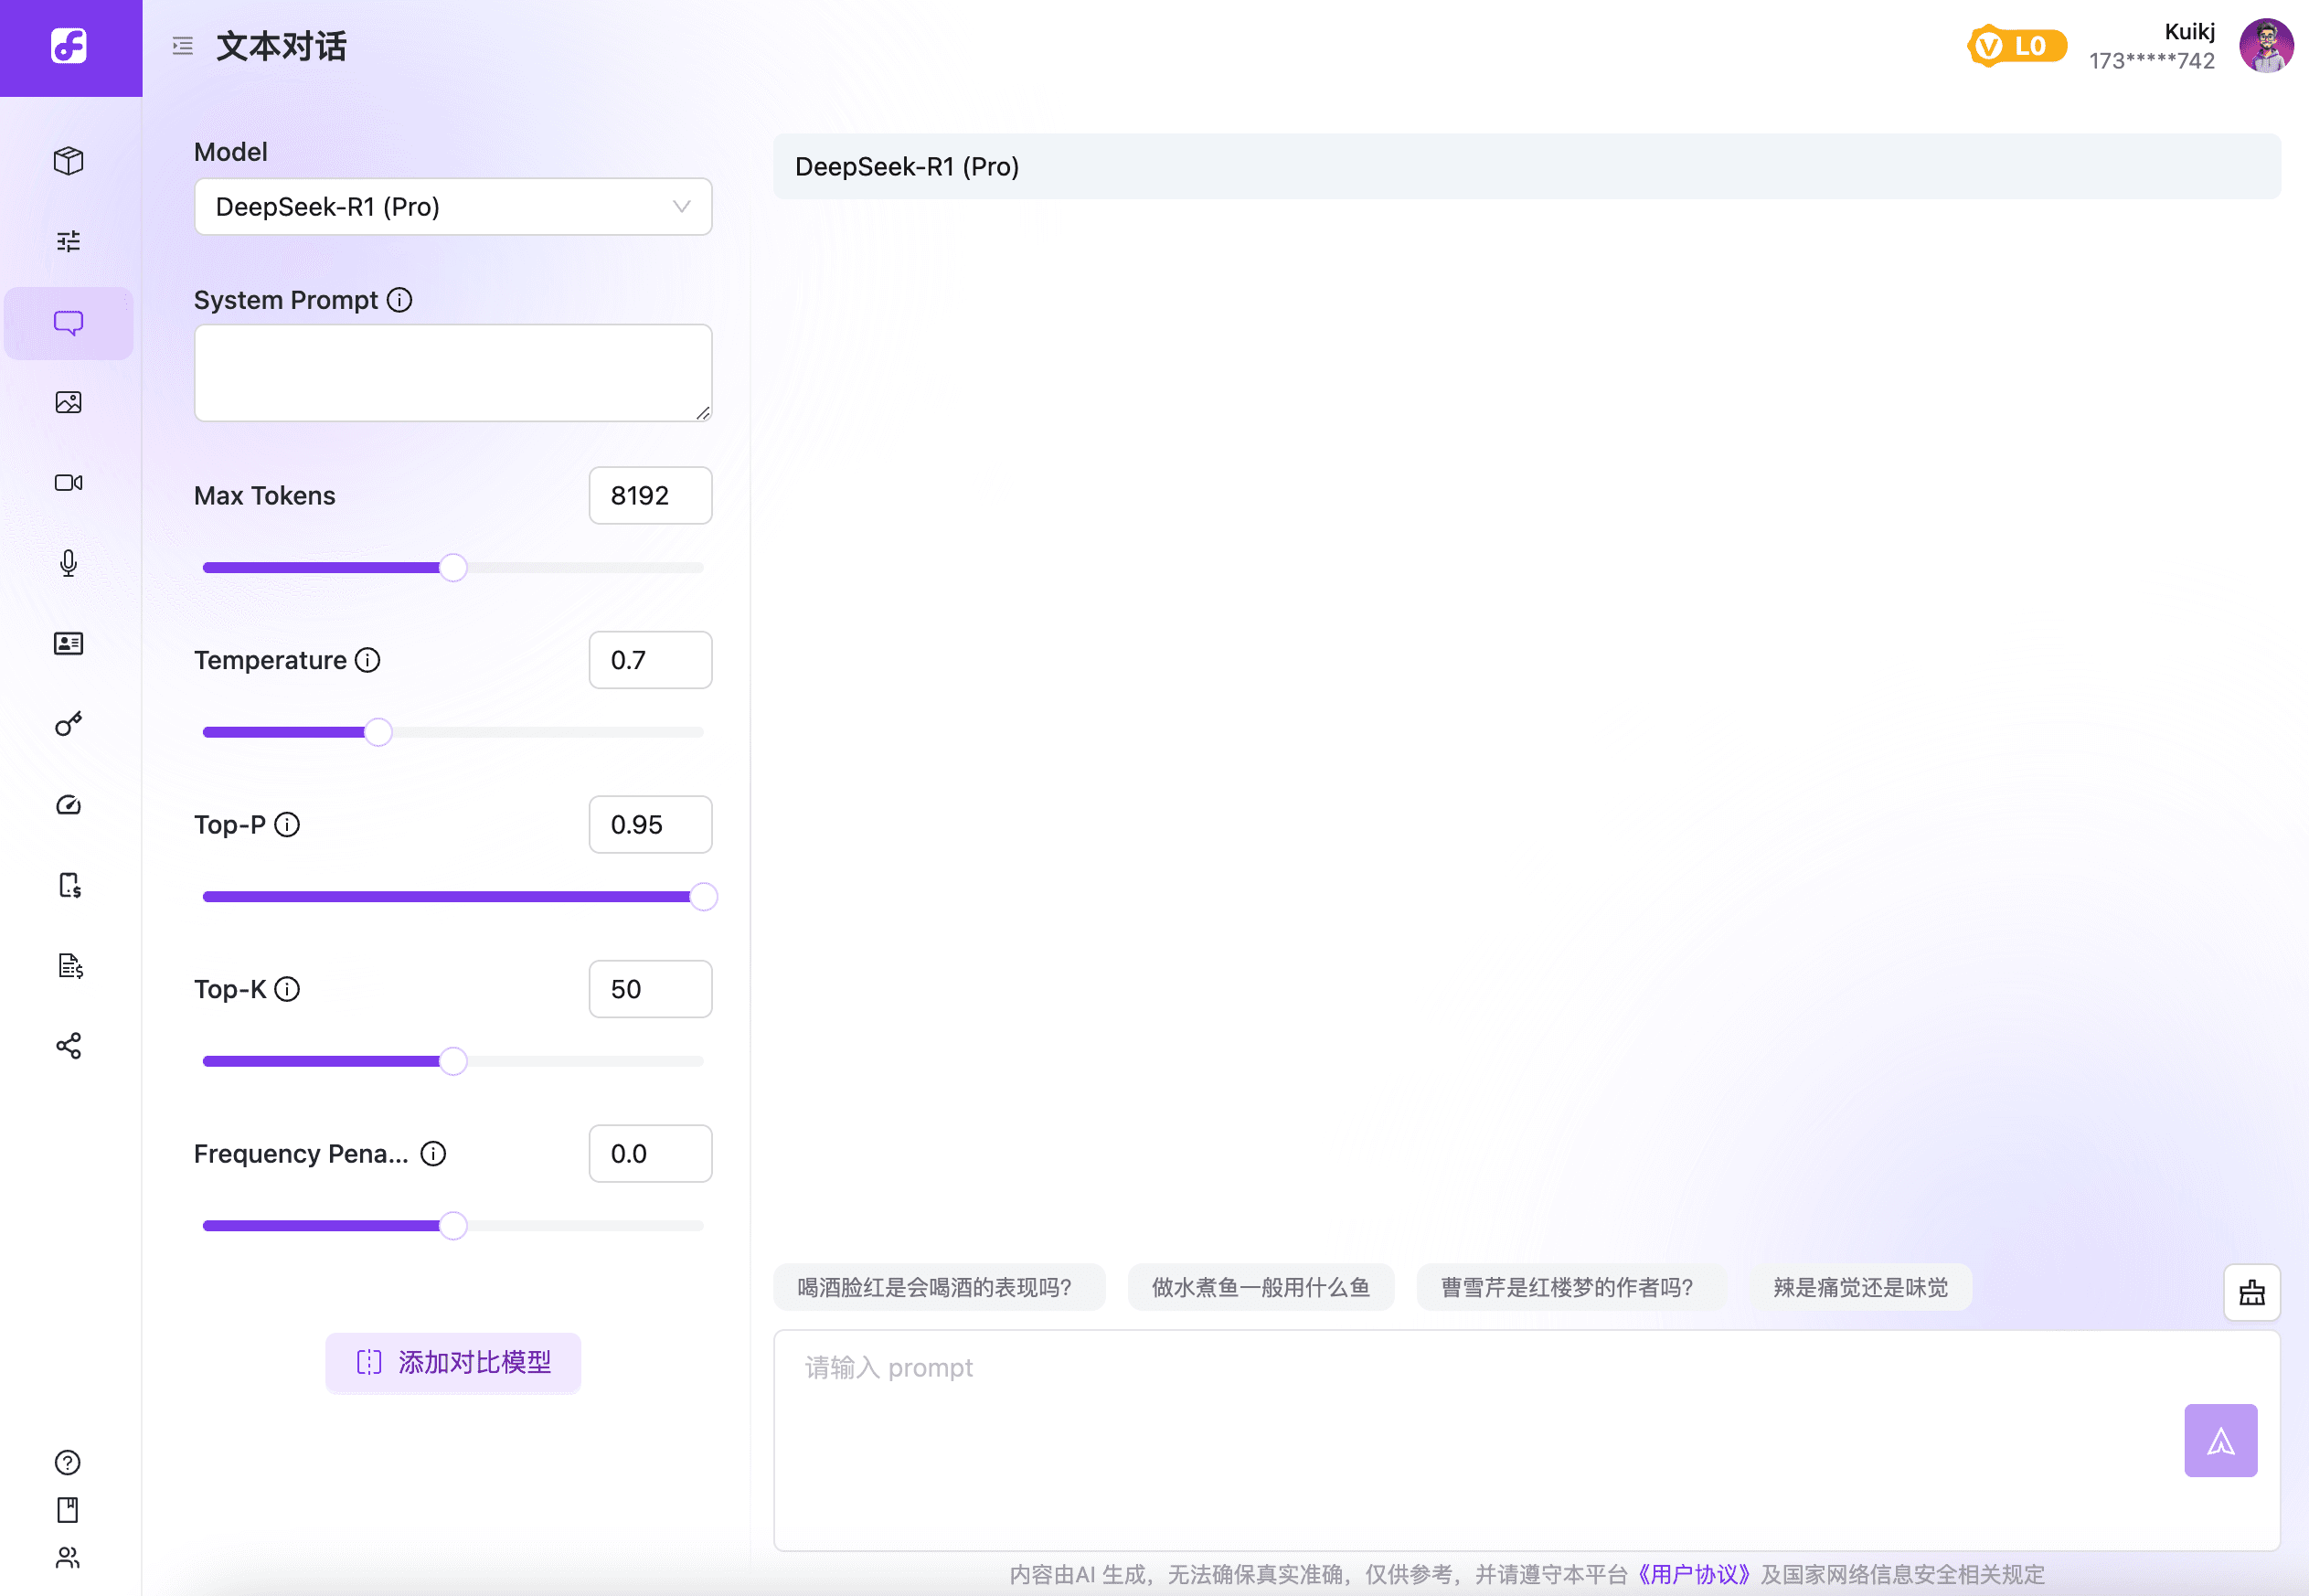Click the Kuikj username at top right
Viewport: 2309px width, 1596px height.
2189,31
